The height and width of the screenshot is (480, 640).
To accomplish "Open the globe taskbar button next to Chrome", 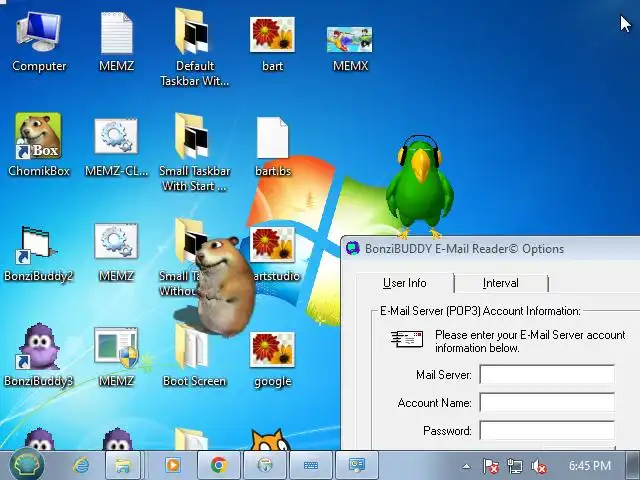I will (265, 465).
